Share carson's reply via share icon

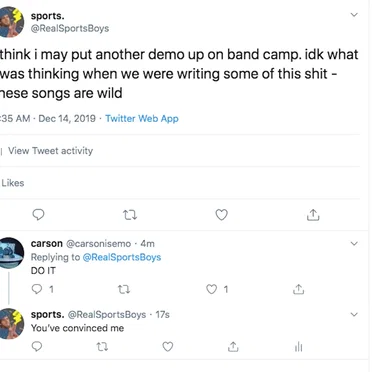(298, 289)
